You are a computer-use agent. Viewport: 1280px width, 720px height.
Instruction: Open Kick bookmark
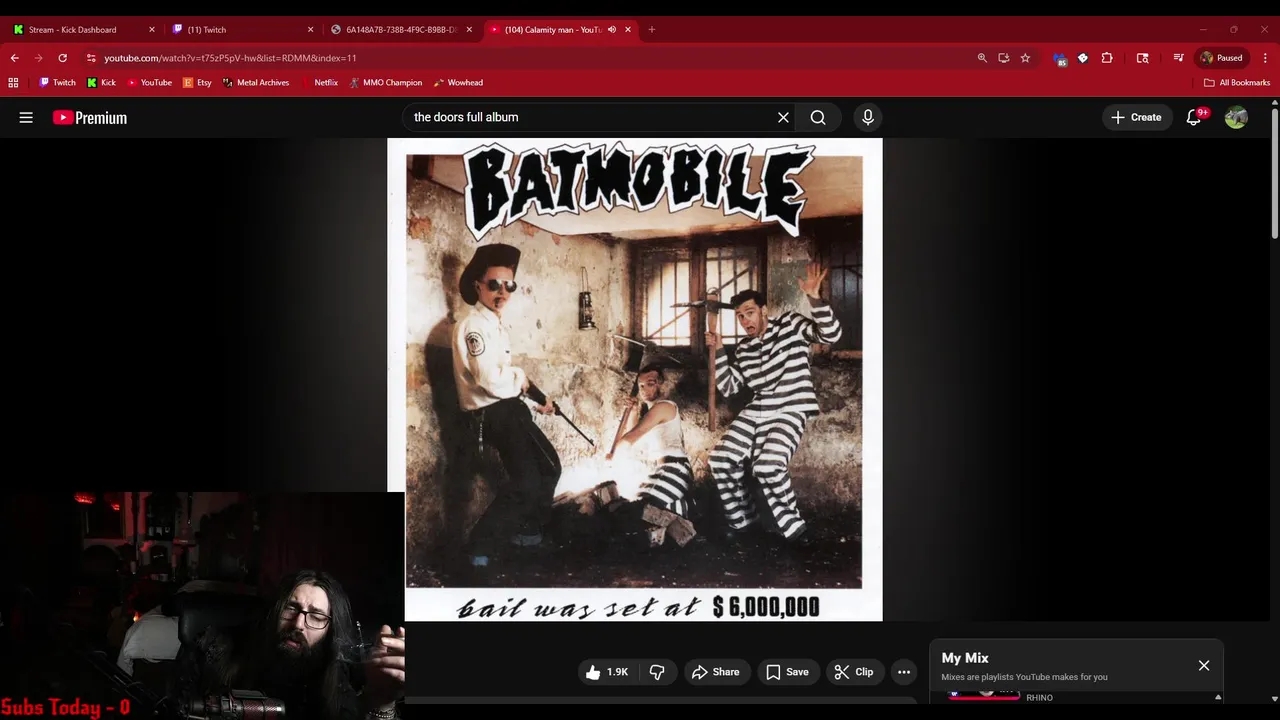click(101, 83)
